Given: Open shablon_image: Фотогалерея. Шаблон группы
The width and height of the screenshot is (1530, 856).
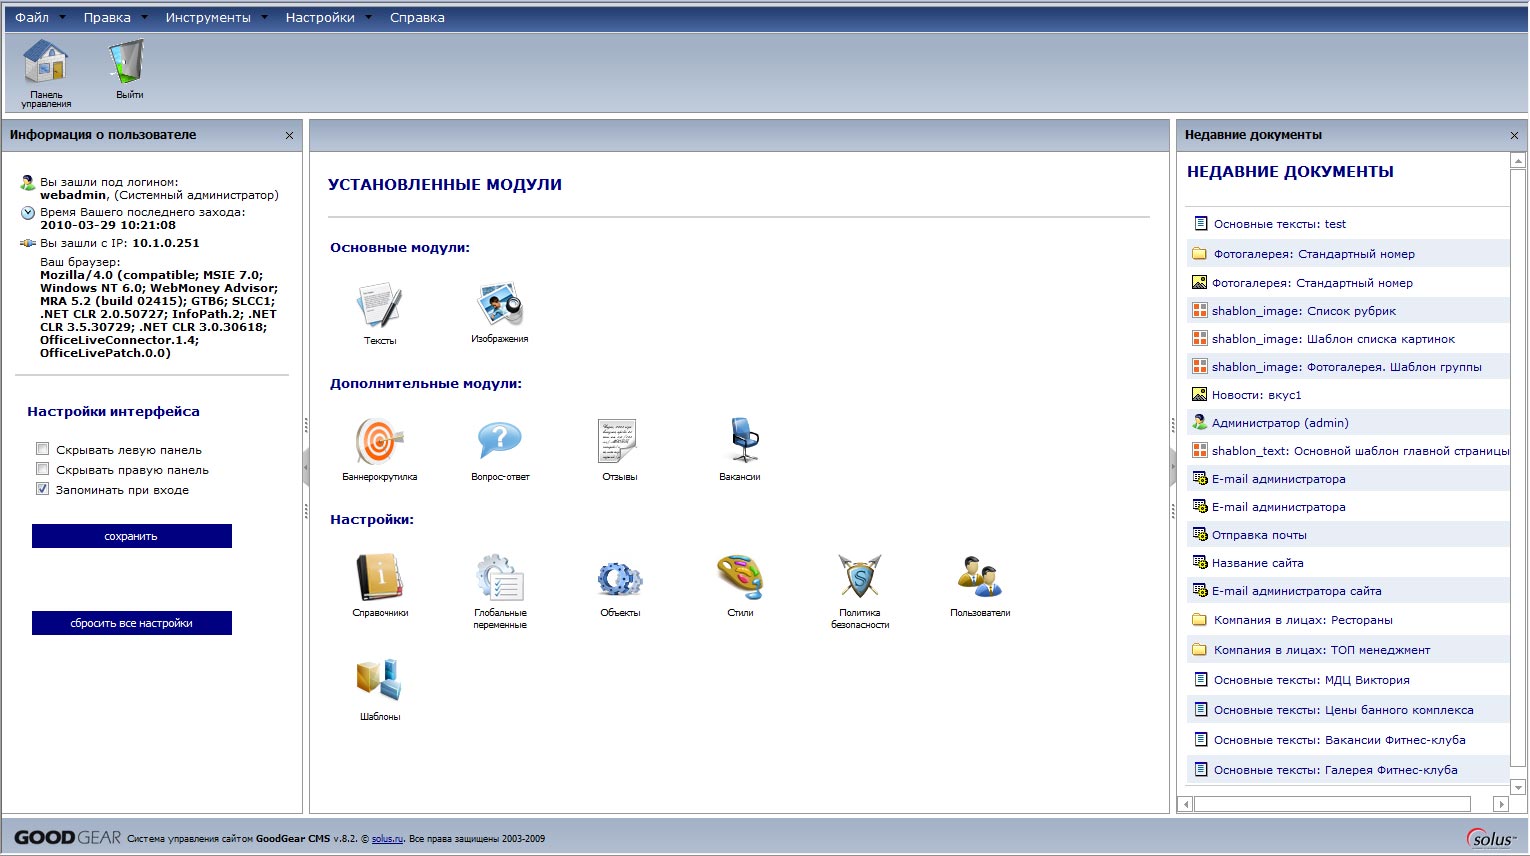Looking at the screenshot, I should coord(1348,367).
